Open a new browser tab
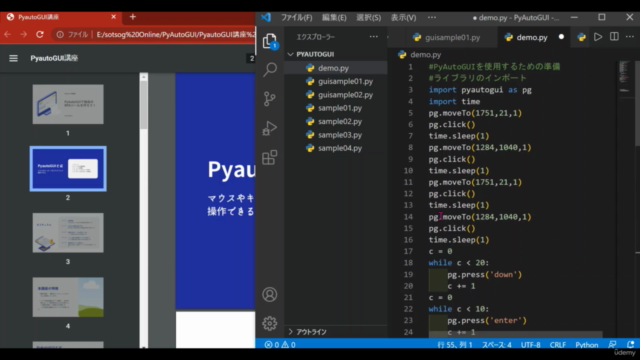 coord(133,17)
